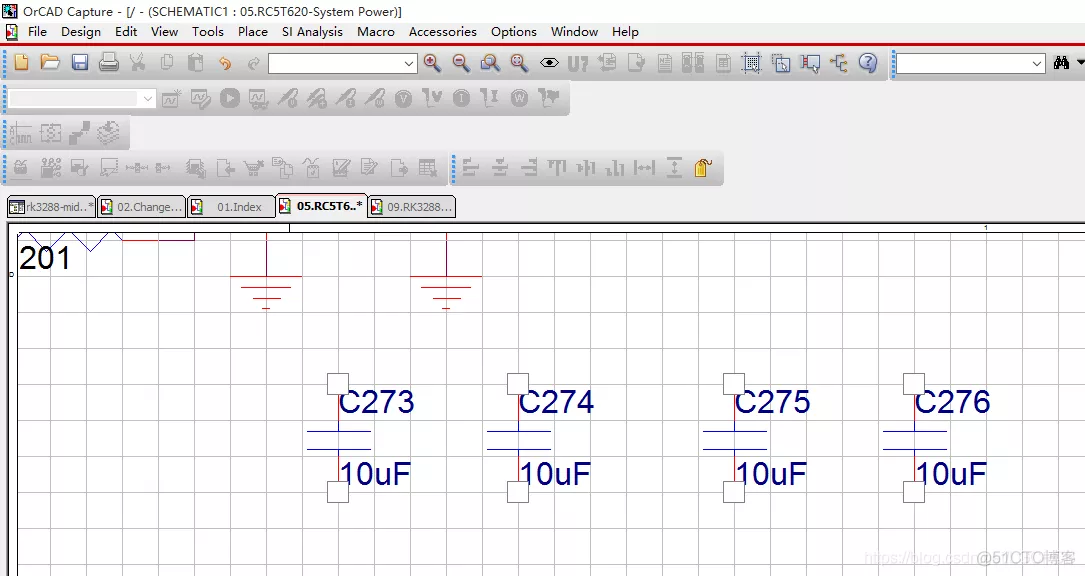Click the power marker W icon
Image resolution: width=1085 pixels, height=576 pixels.
(x=519, y=98)
